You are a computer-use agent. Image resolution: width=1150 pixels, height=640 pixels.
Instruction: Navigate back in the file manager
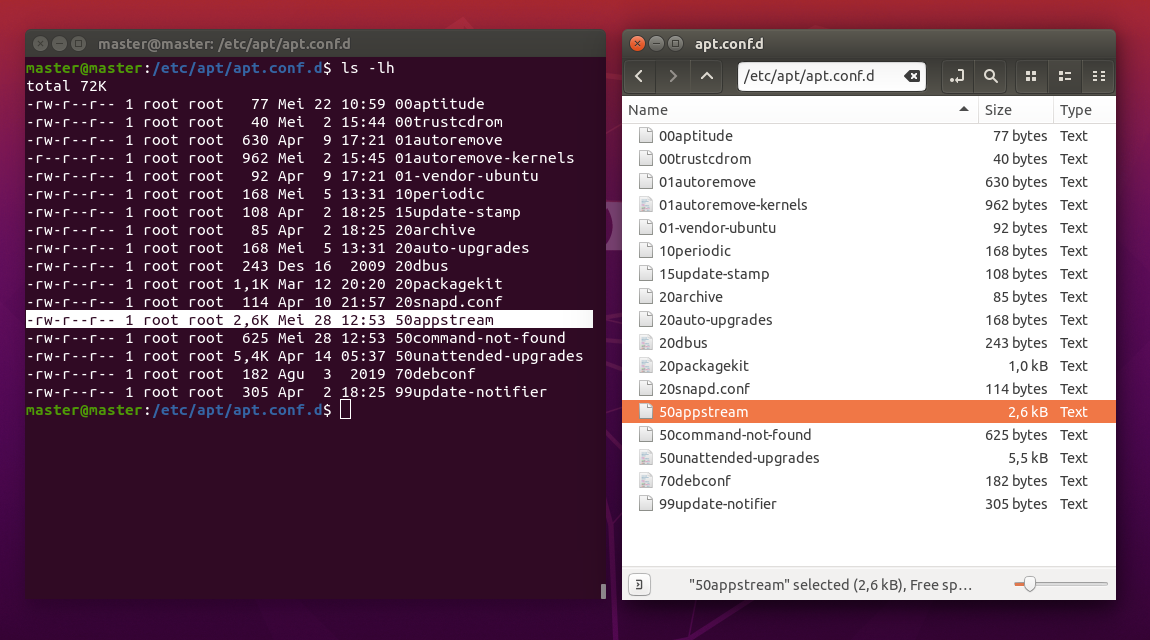[639, 76]
